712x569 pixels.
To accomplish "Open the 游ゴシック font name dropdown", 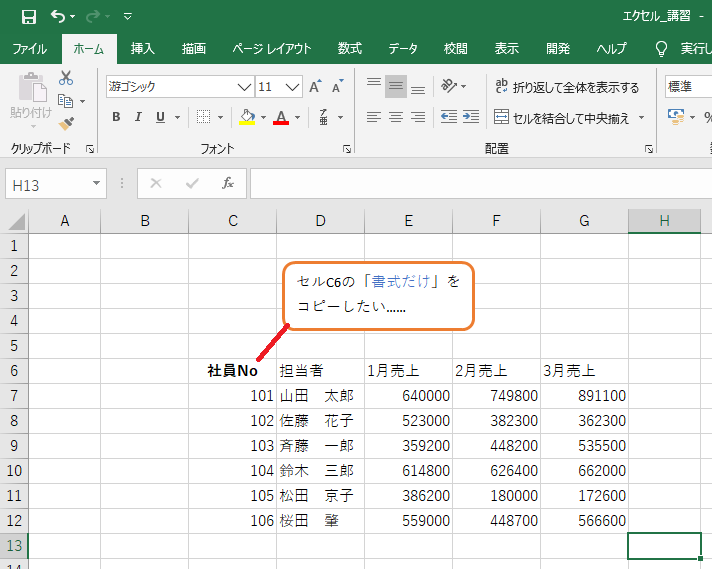I will tap(244, 87).
